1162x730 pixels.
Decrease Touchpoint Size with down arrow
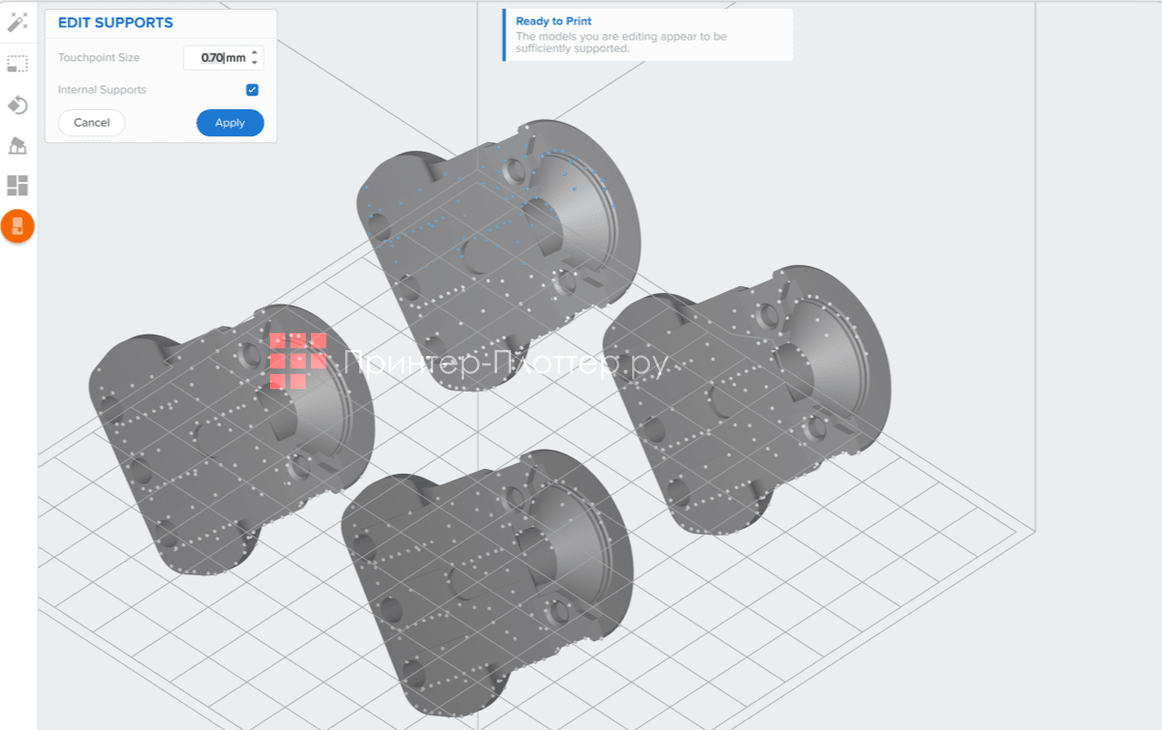tap(255, 62)
